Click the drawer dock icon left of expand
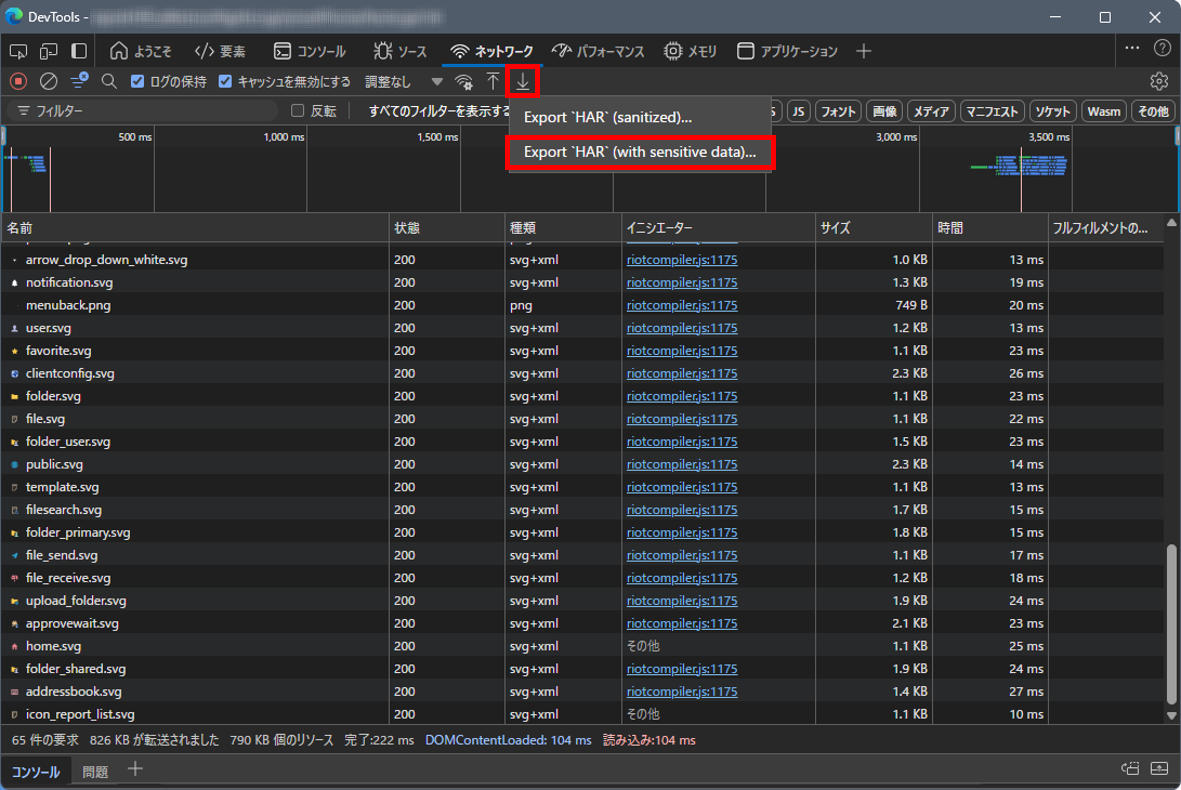The height and width of the screenshot is (790, 1181). (x=1130, y=769)
